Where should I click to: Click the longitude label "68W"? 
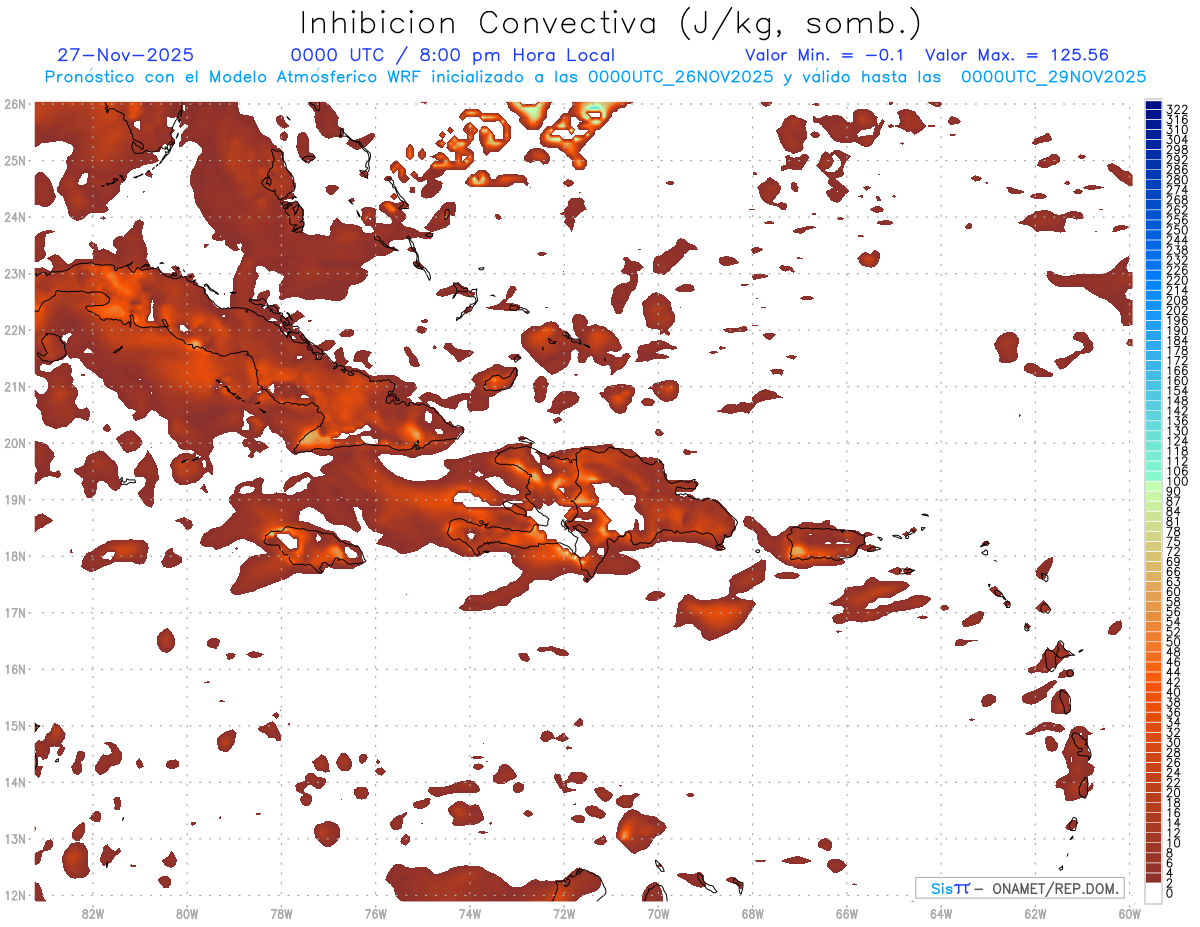753,912
